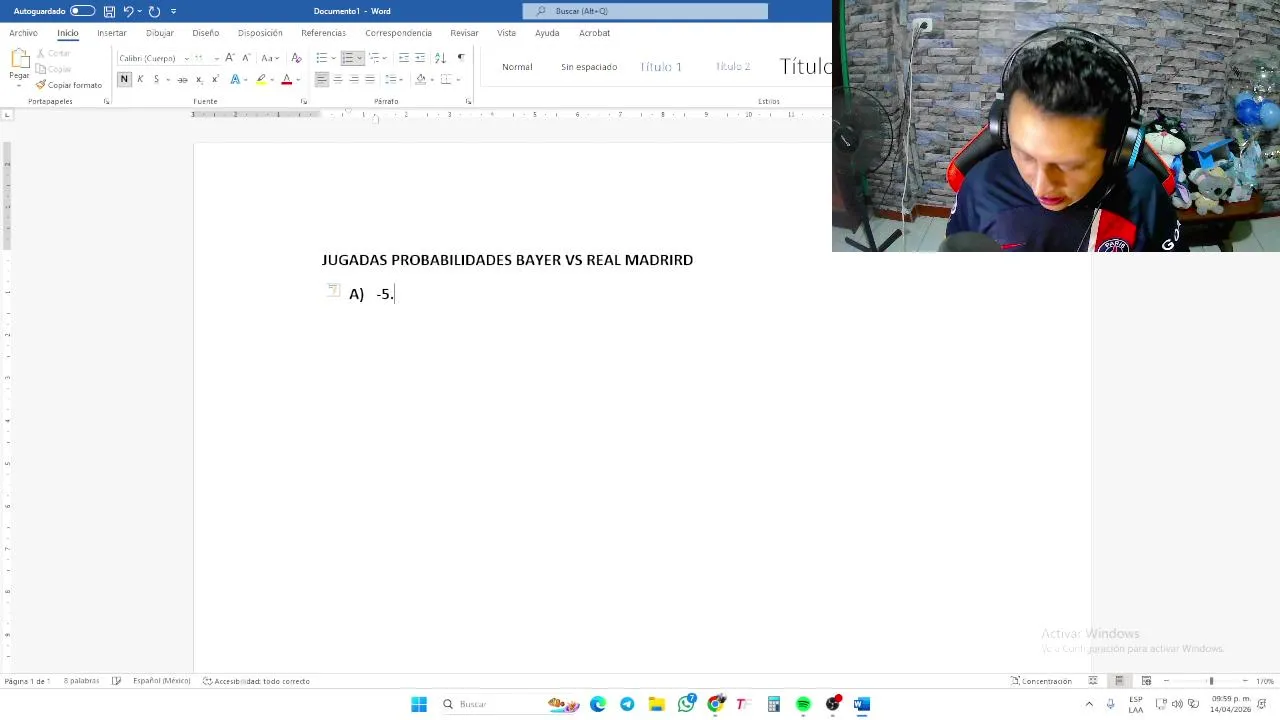Apply multilevel list formatting
Screen dimensions: 1280x720
click(375, 58)
